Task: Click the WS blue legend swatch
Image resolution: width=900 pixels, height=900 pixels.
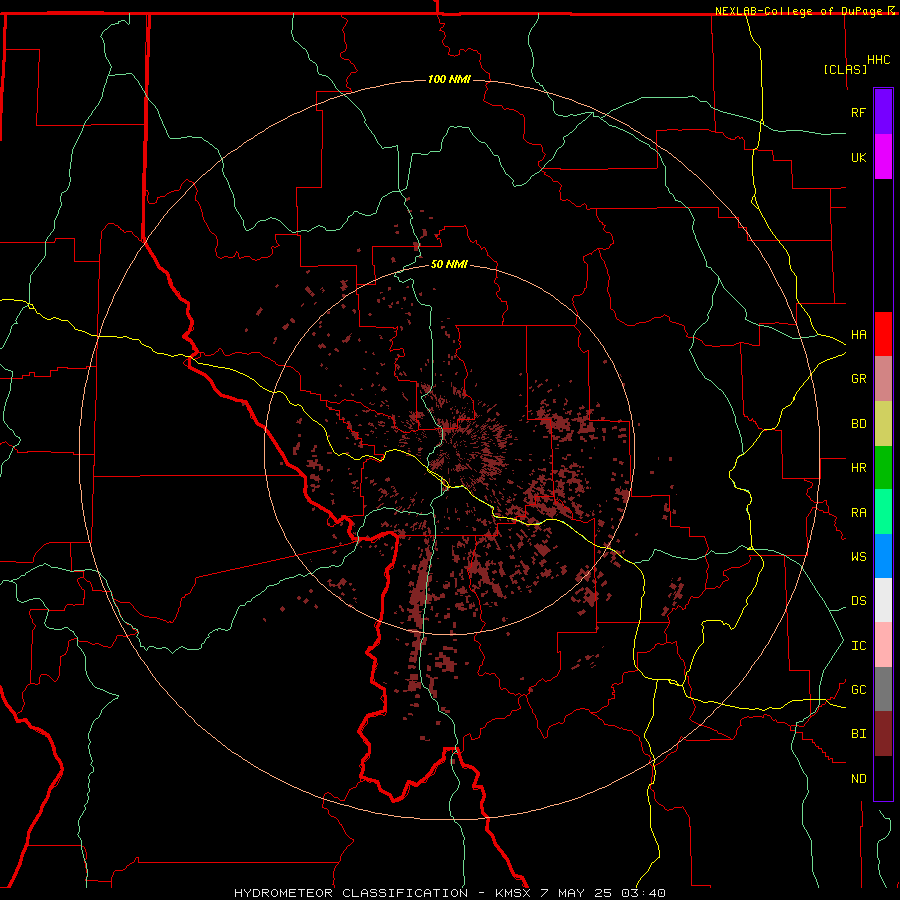Action: tap(883, 556)
